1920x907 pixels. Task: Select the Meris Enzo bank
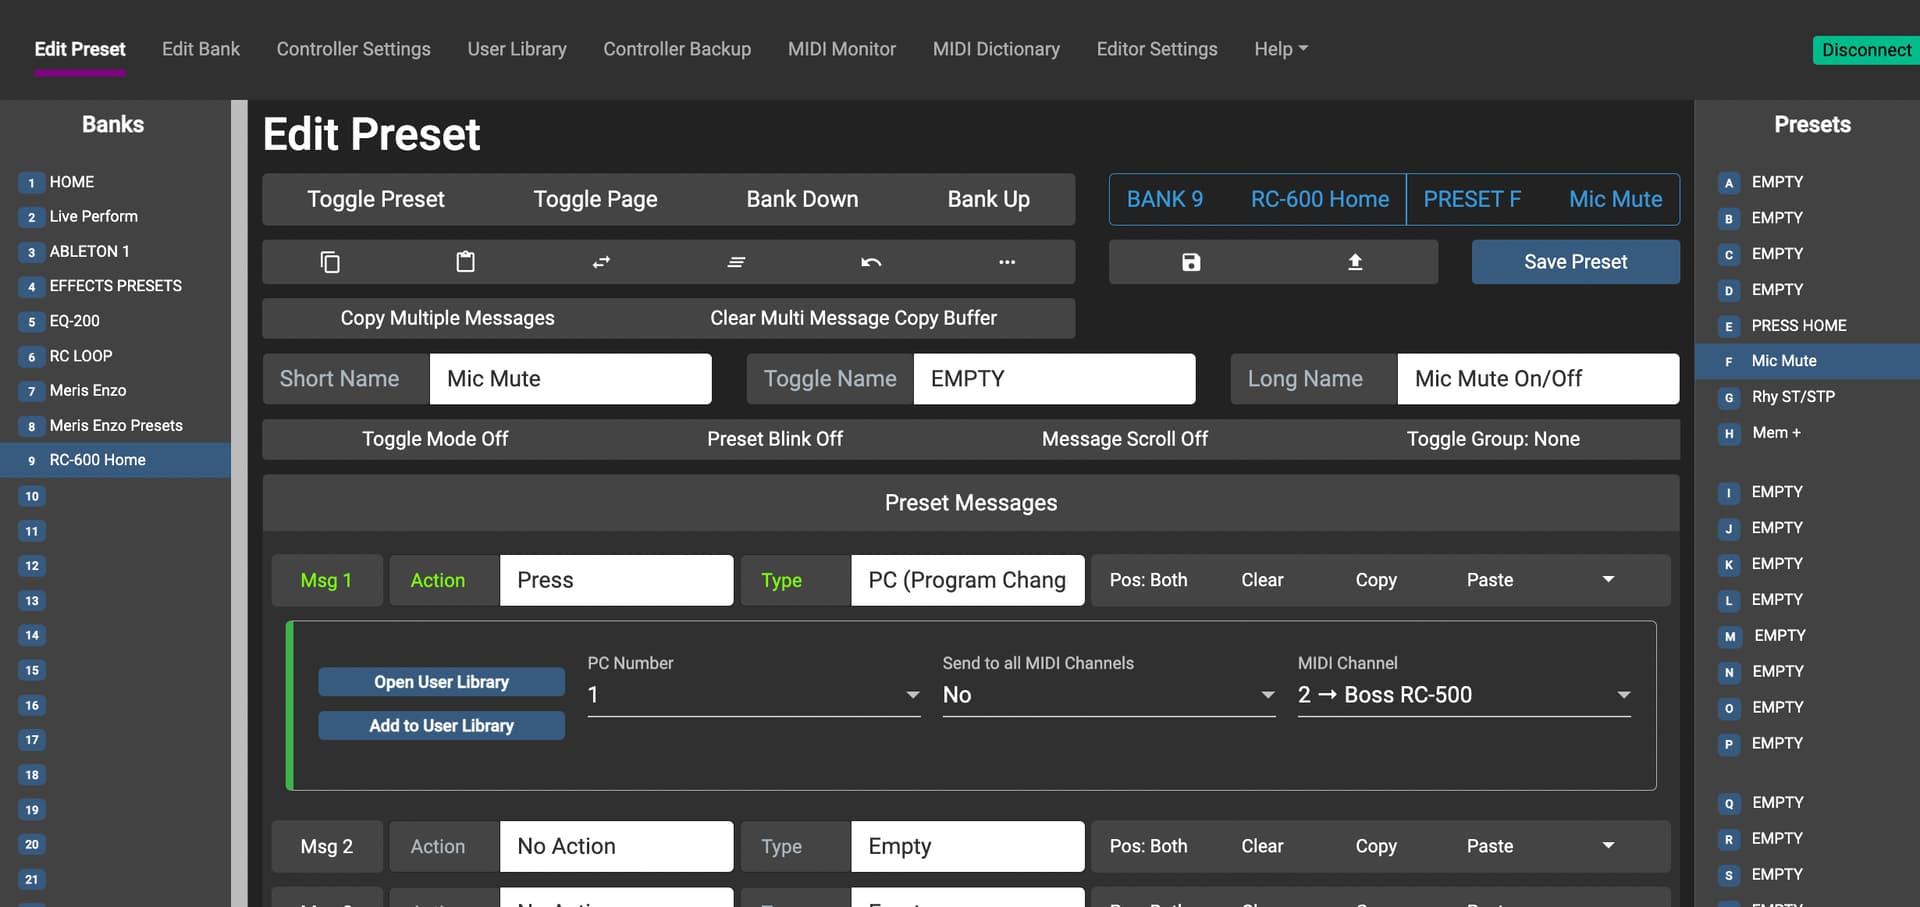pos(88,391)
